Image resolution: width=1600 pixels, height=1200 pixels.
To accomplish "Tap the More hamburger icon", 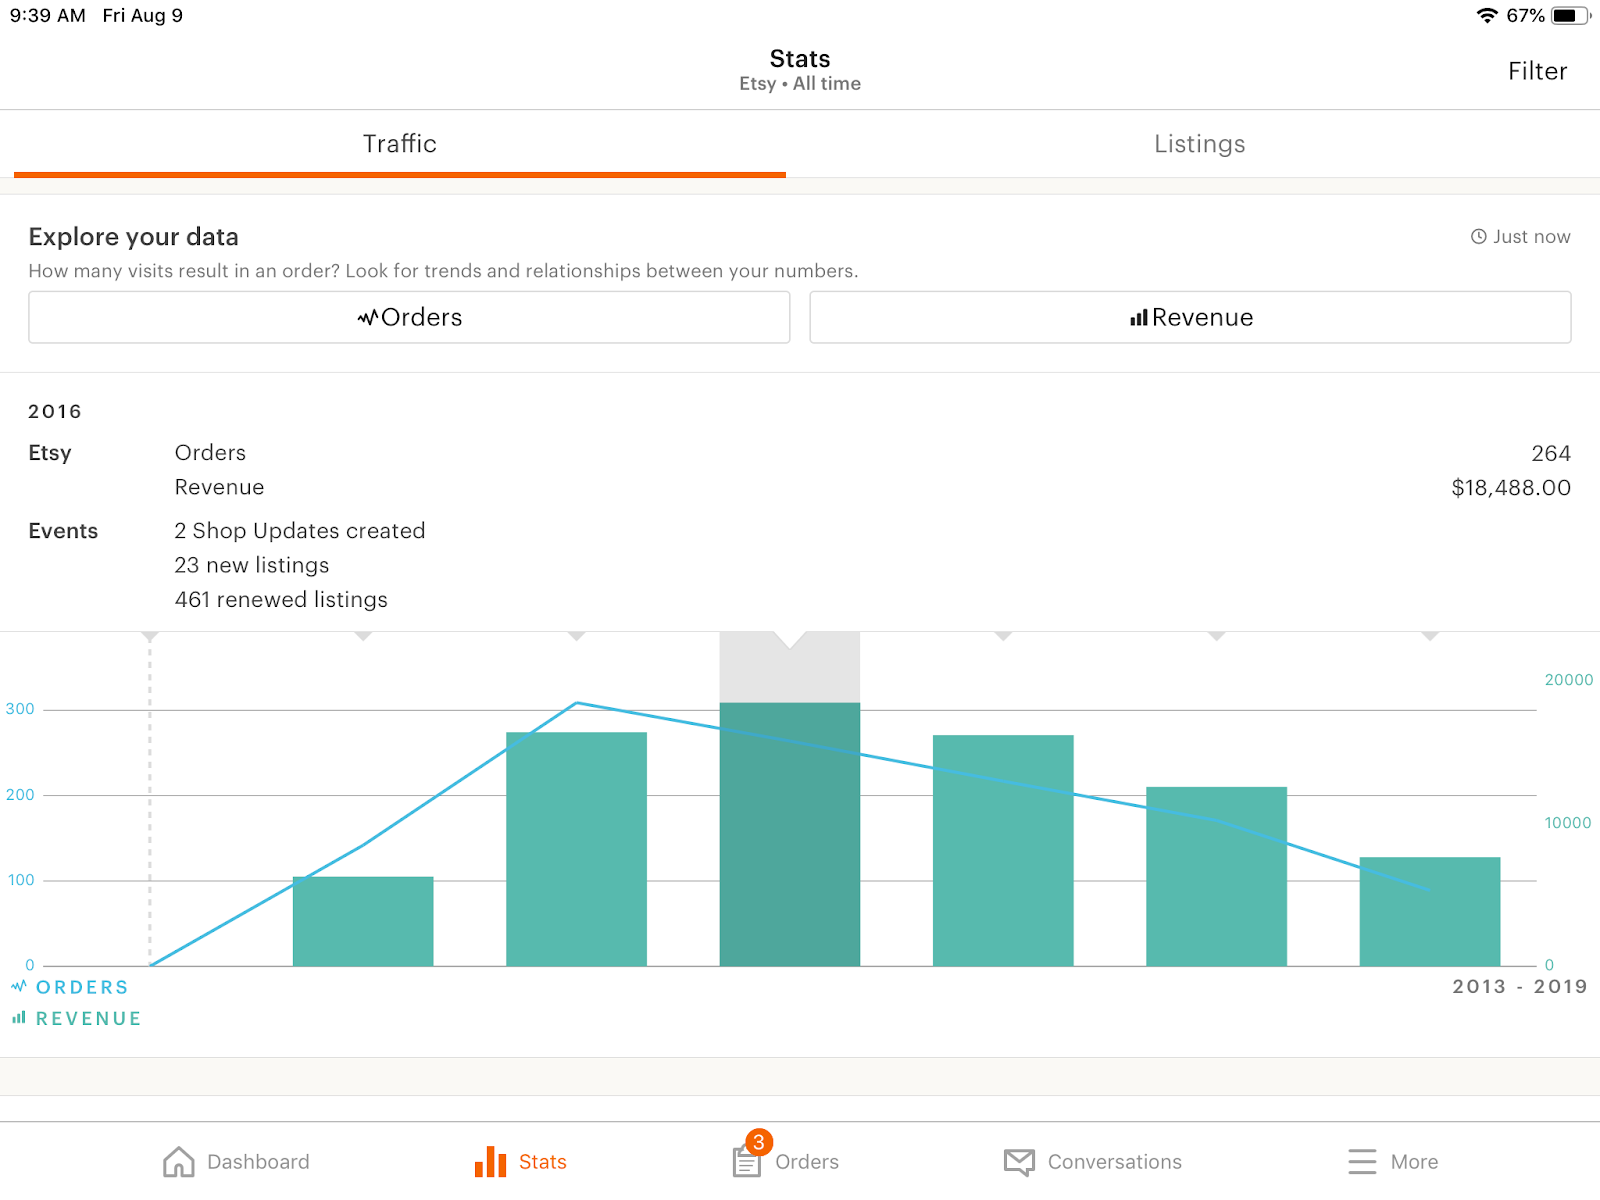I will coord(1362,1162).
